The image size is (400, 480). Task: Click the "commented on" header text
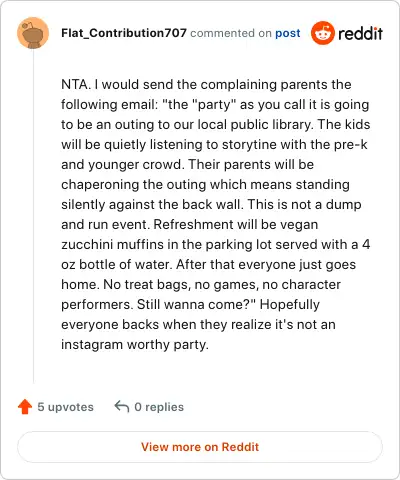(x=231, y=33)
